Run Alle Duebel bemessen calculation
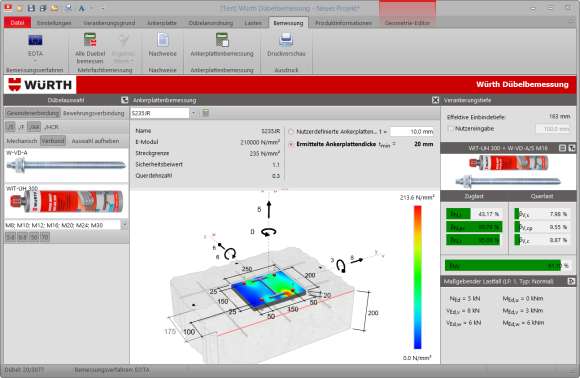The image size is (580, 378). coord(90,48)
